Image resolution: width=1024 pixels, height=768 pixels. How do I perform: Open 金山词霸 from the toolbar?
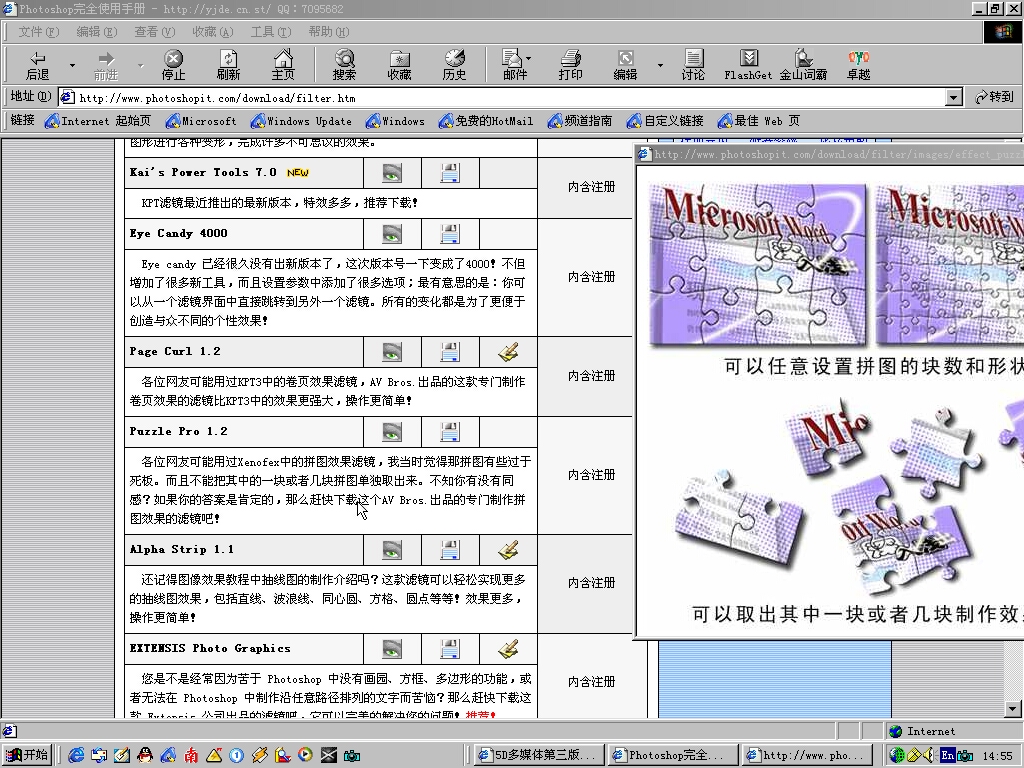click(x=803, y=65)
